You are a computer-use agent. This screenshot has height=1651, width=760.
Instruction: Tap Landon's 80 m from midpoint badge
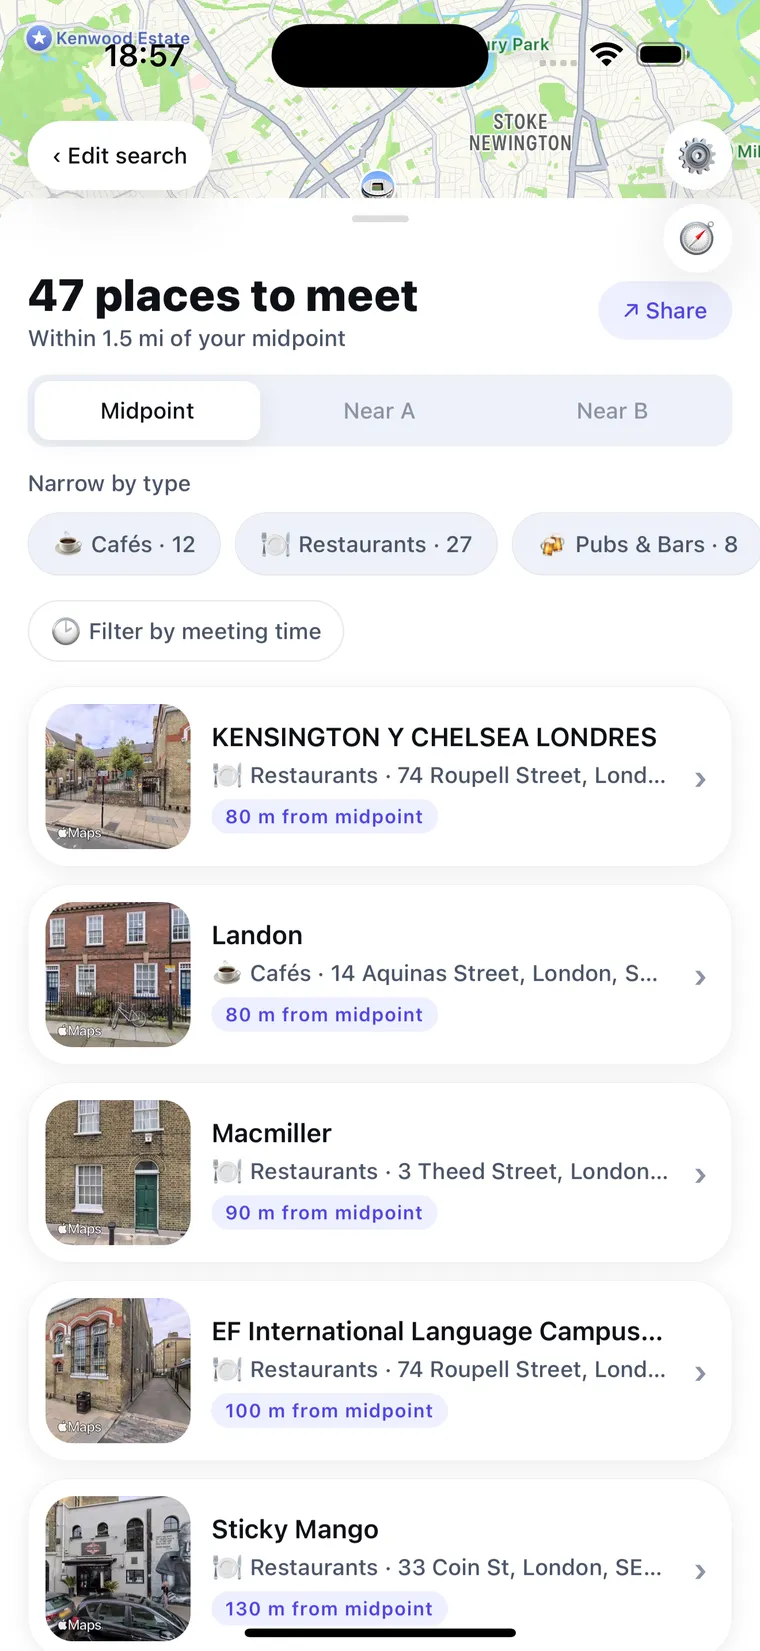coord(324,1014)
